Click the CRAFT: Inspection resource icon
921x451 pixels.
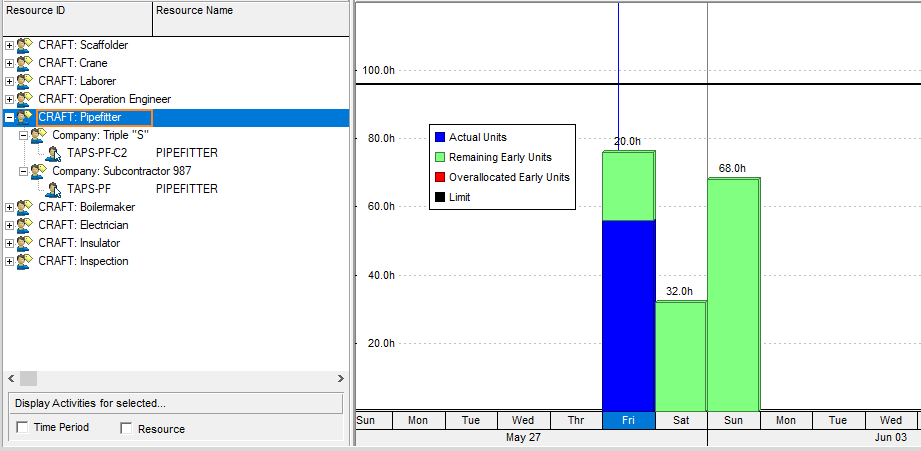[x=25, y=261]
